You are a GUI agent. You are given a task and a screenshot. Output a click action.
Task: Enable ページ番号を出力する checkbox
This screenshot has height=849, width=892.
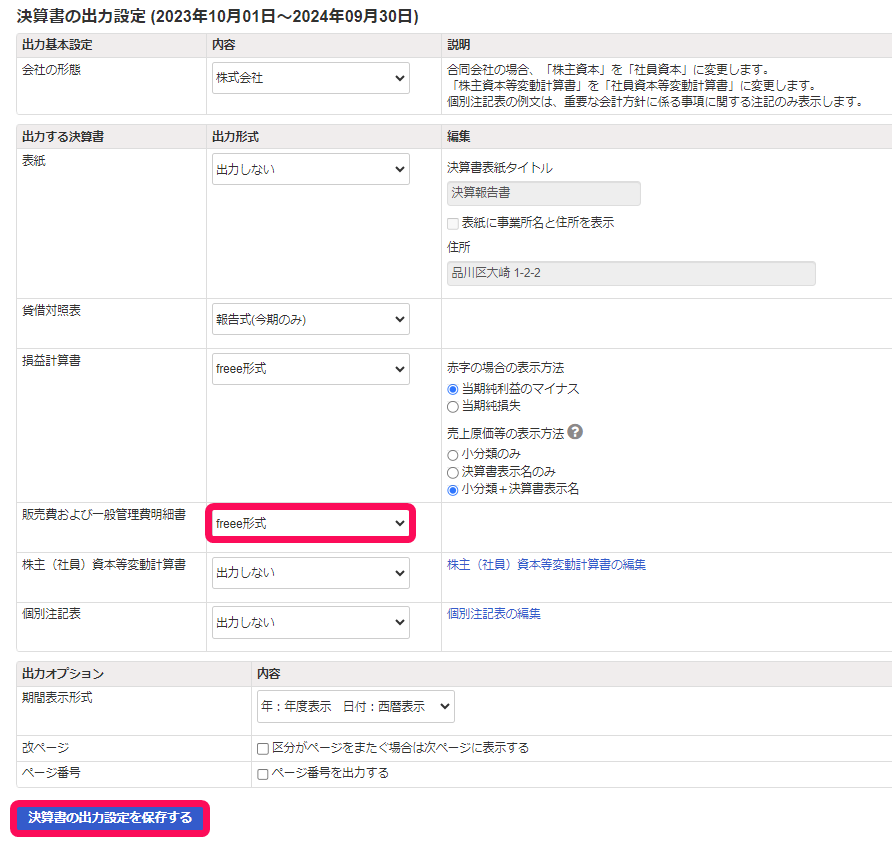click(x=263, y=774)
